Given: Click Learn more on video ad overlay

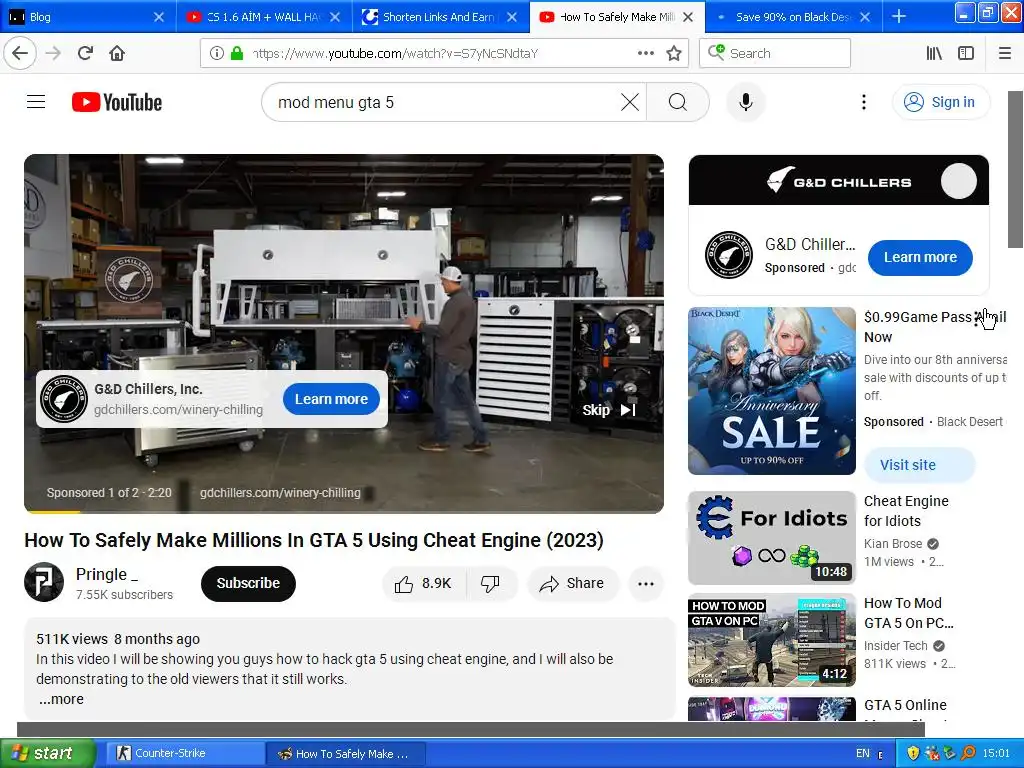Looking at the screenshot, I should tap(331, 399).
